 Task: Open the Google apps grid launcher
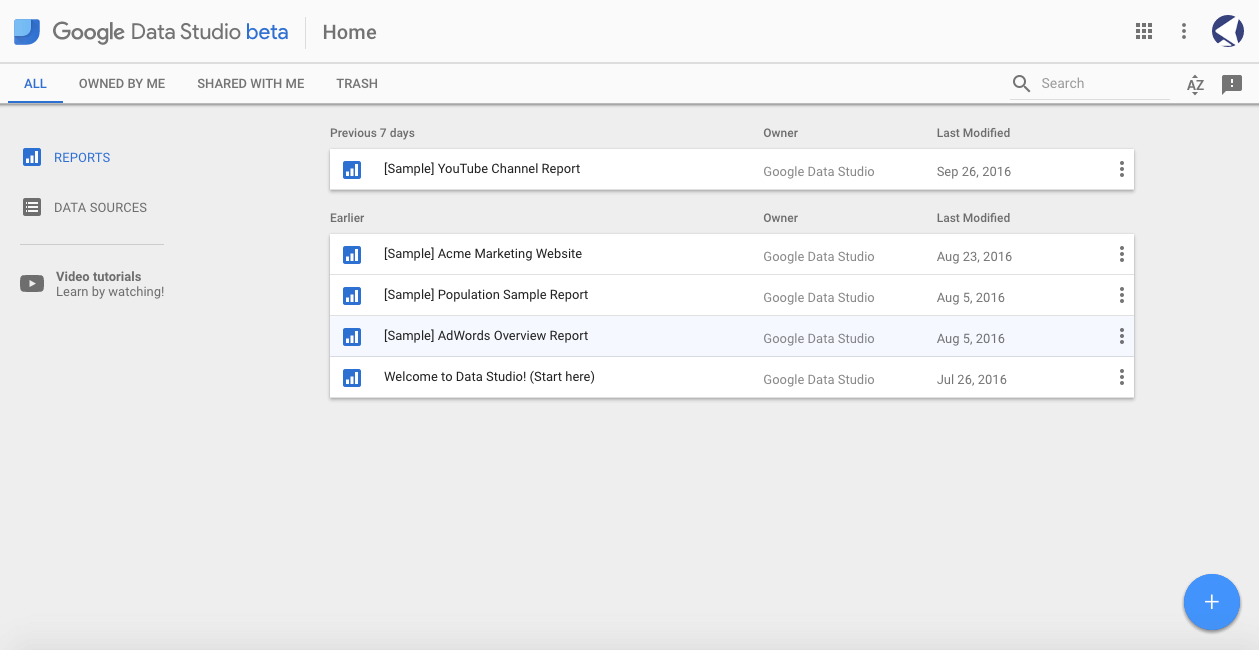(1144, 31)
